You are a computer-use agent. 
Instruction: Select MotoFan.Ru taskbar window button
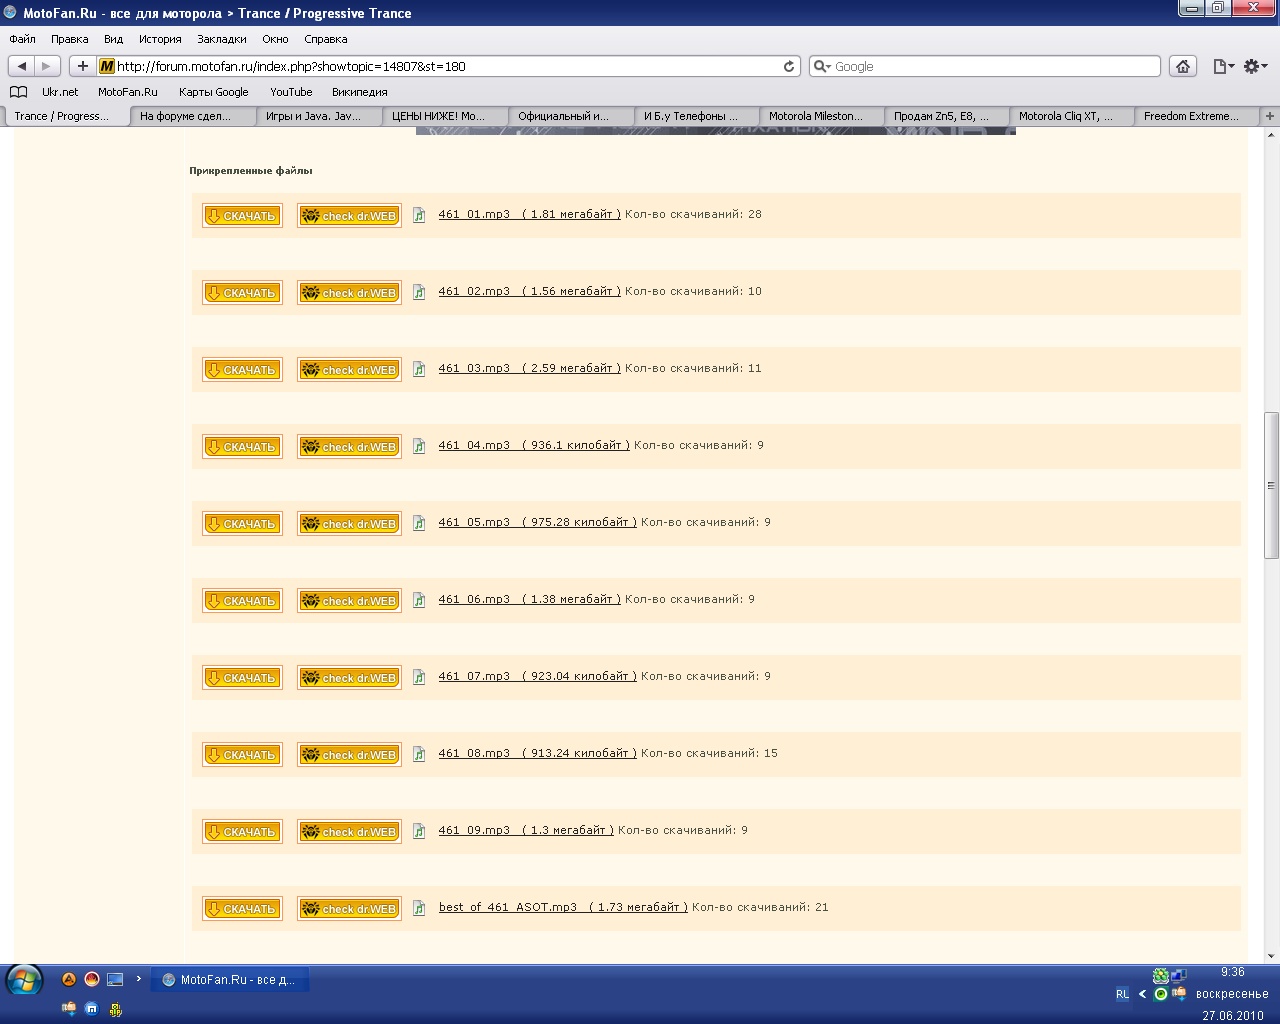230,980
